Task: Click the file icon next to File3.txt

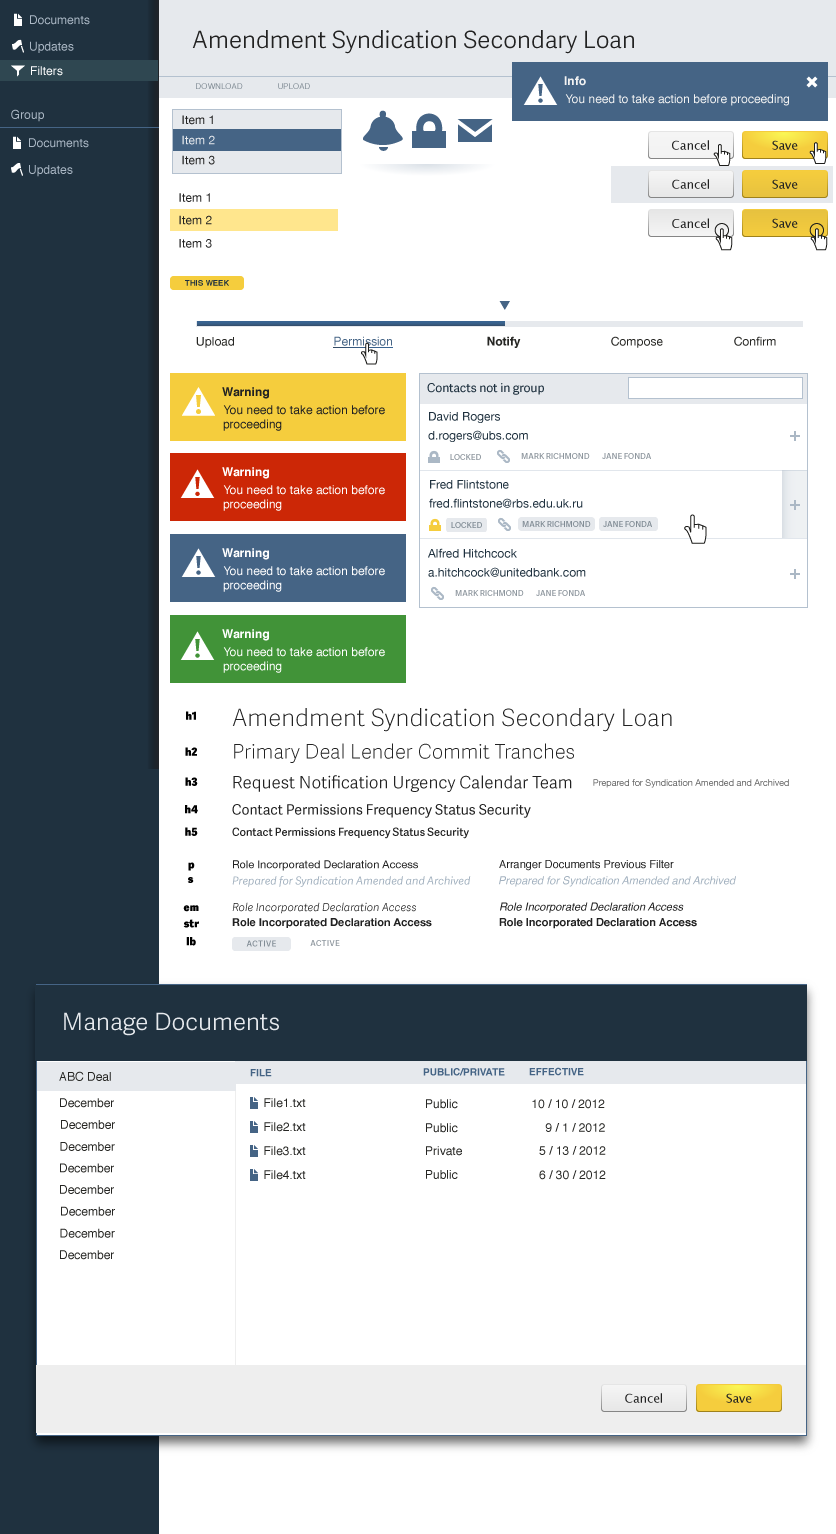Action: pyautogui.click(x=254, y=1151)
